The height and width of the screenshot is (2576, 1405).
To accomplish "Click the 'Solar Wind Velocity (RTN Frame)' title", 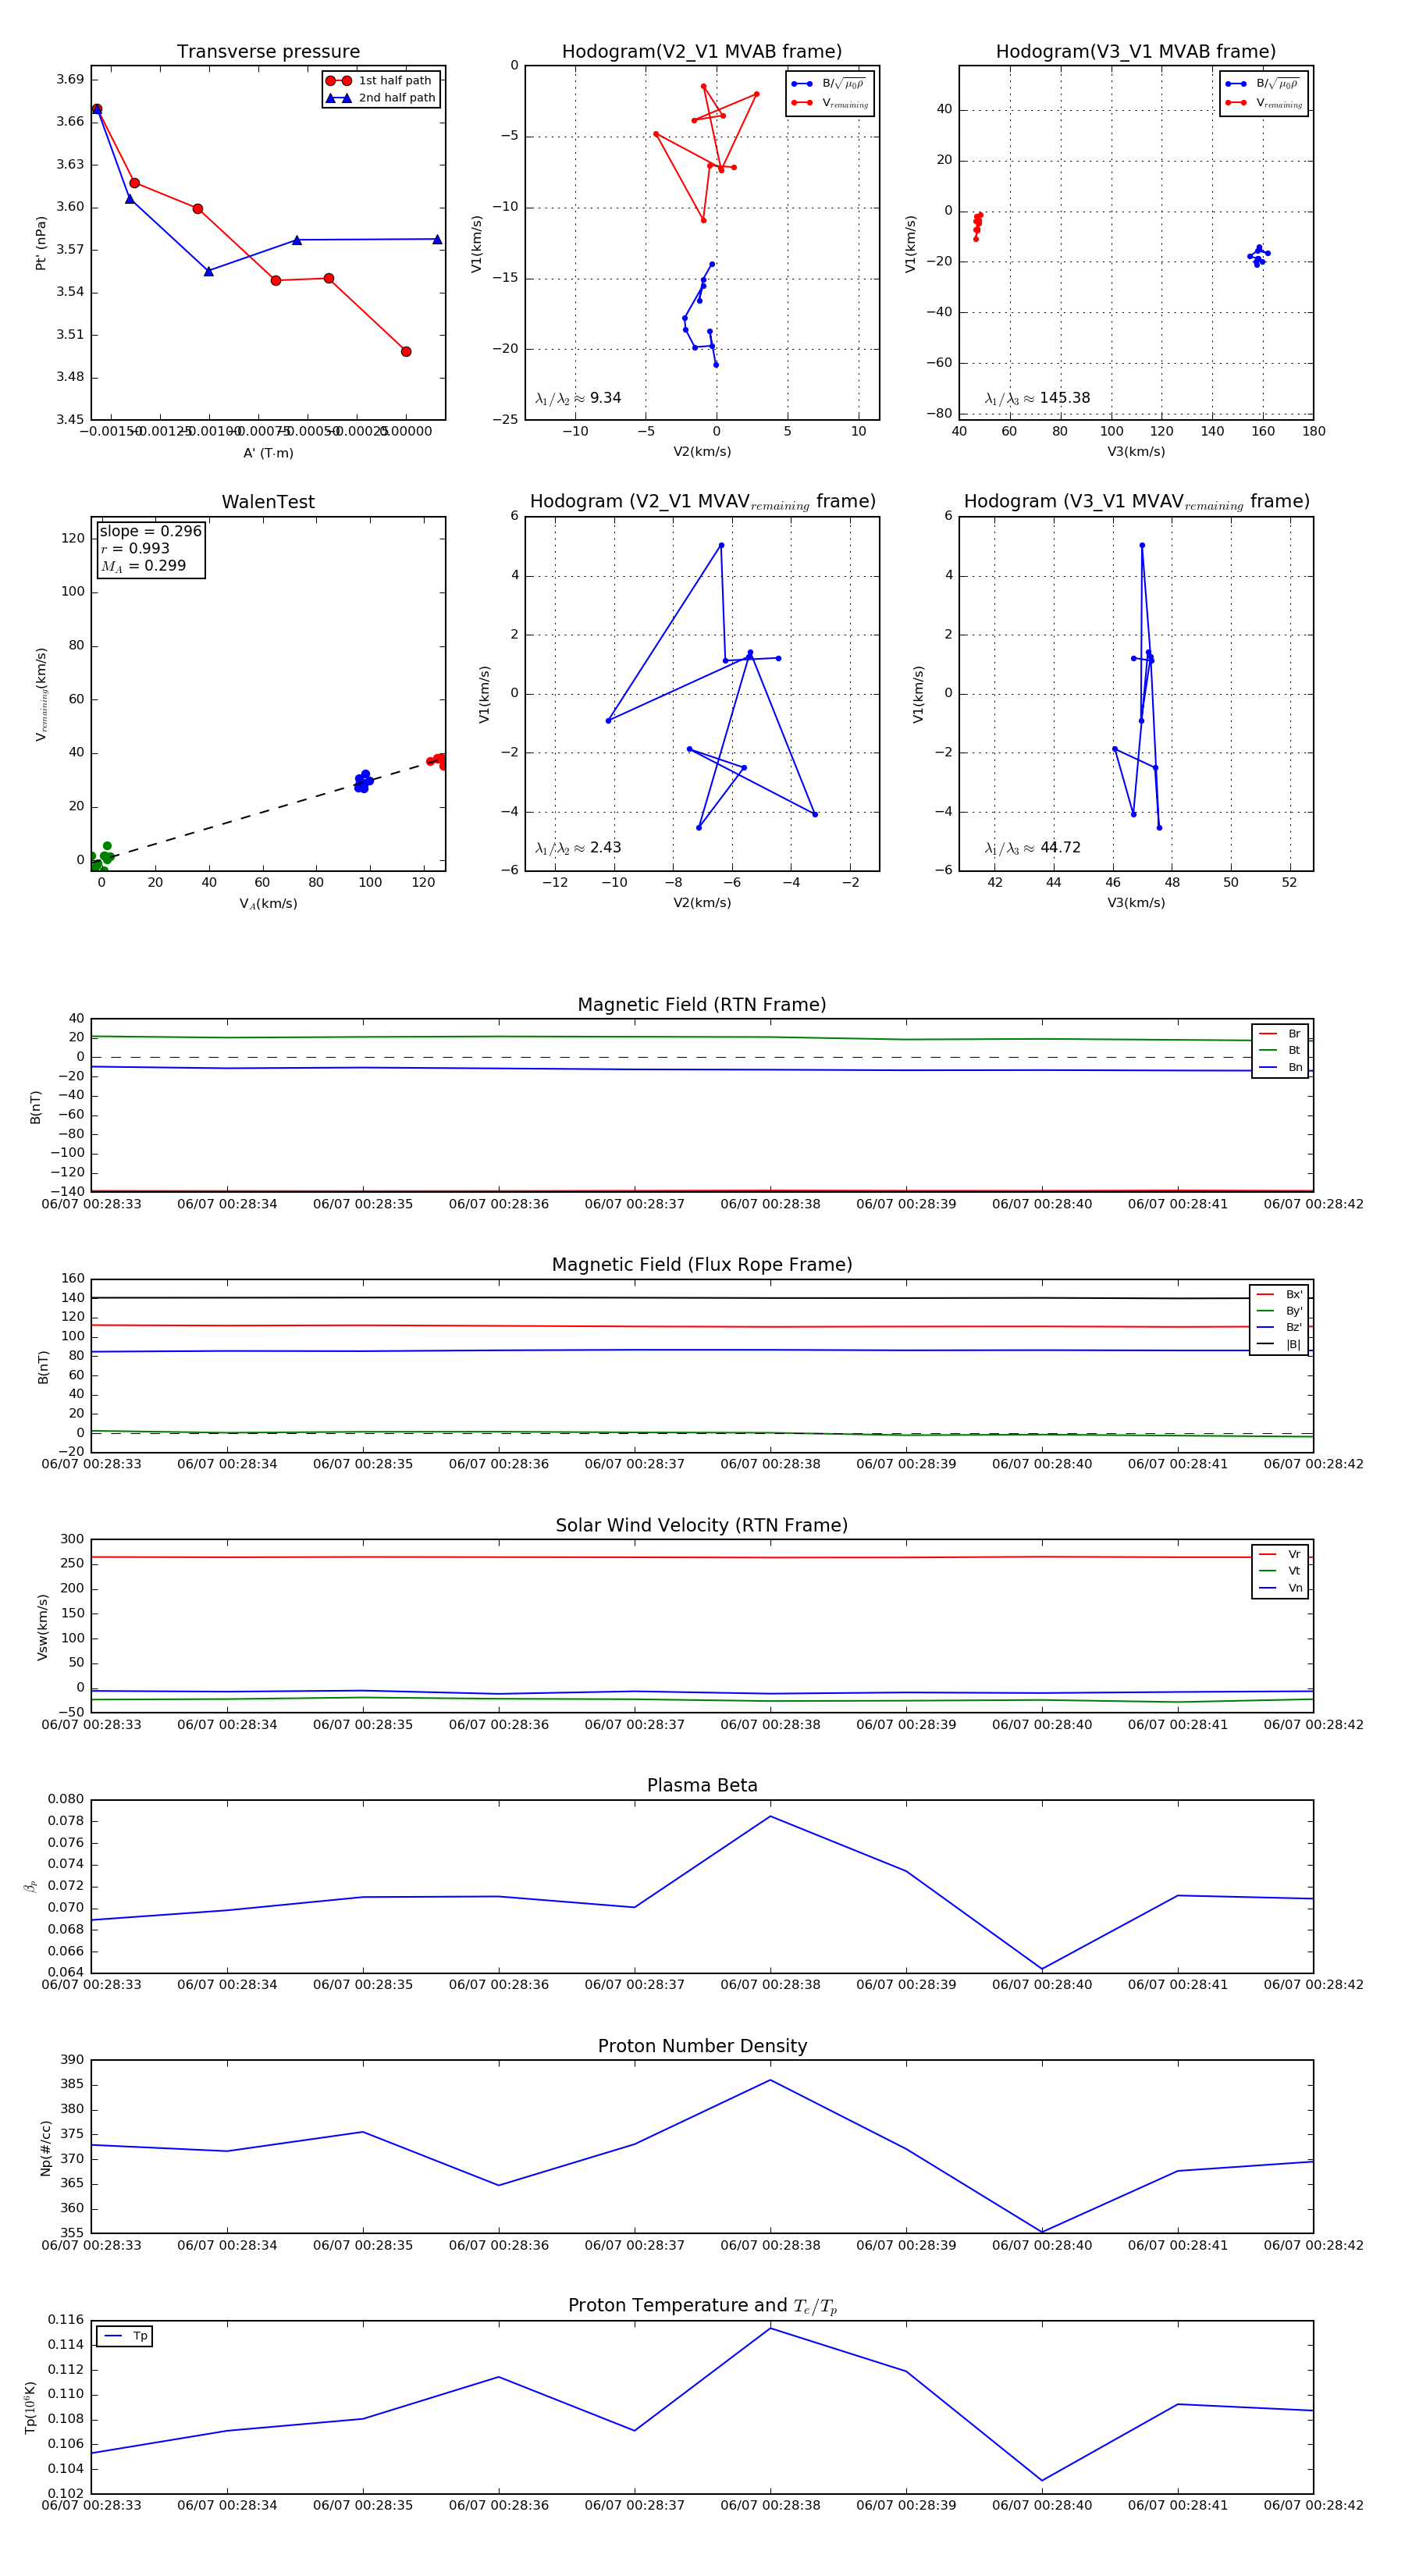I will (x=702, y=1526).
